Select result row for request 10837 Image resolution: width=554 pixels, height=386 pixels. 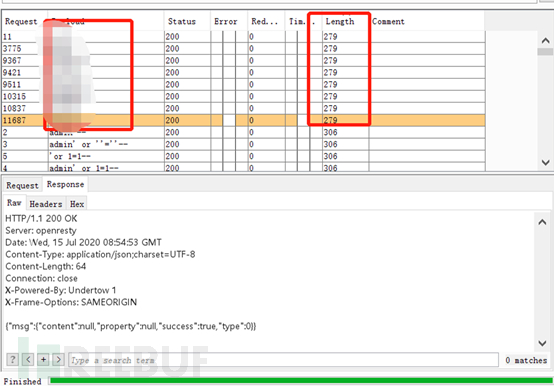pos(243,108)
